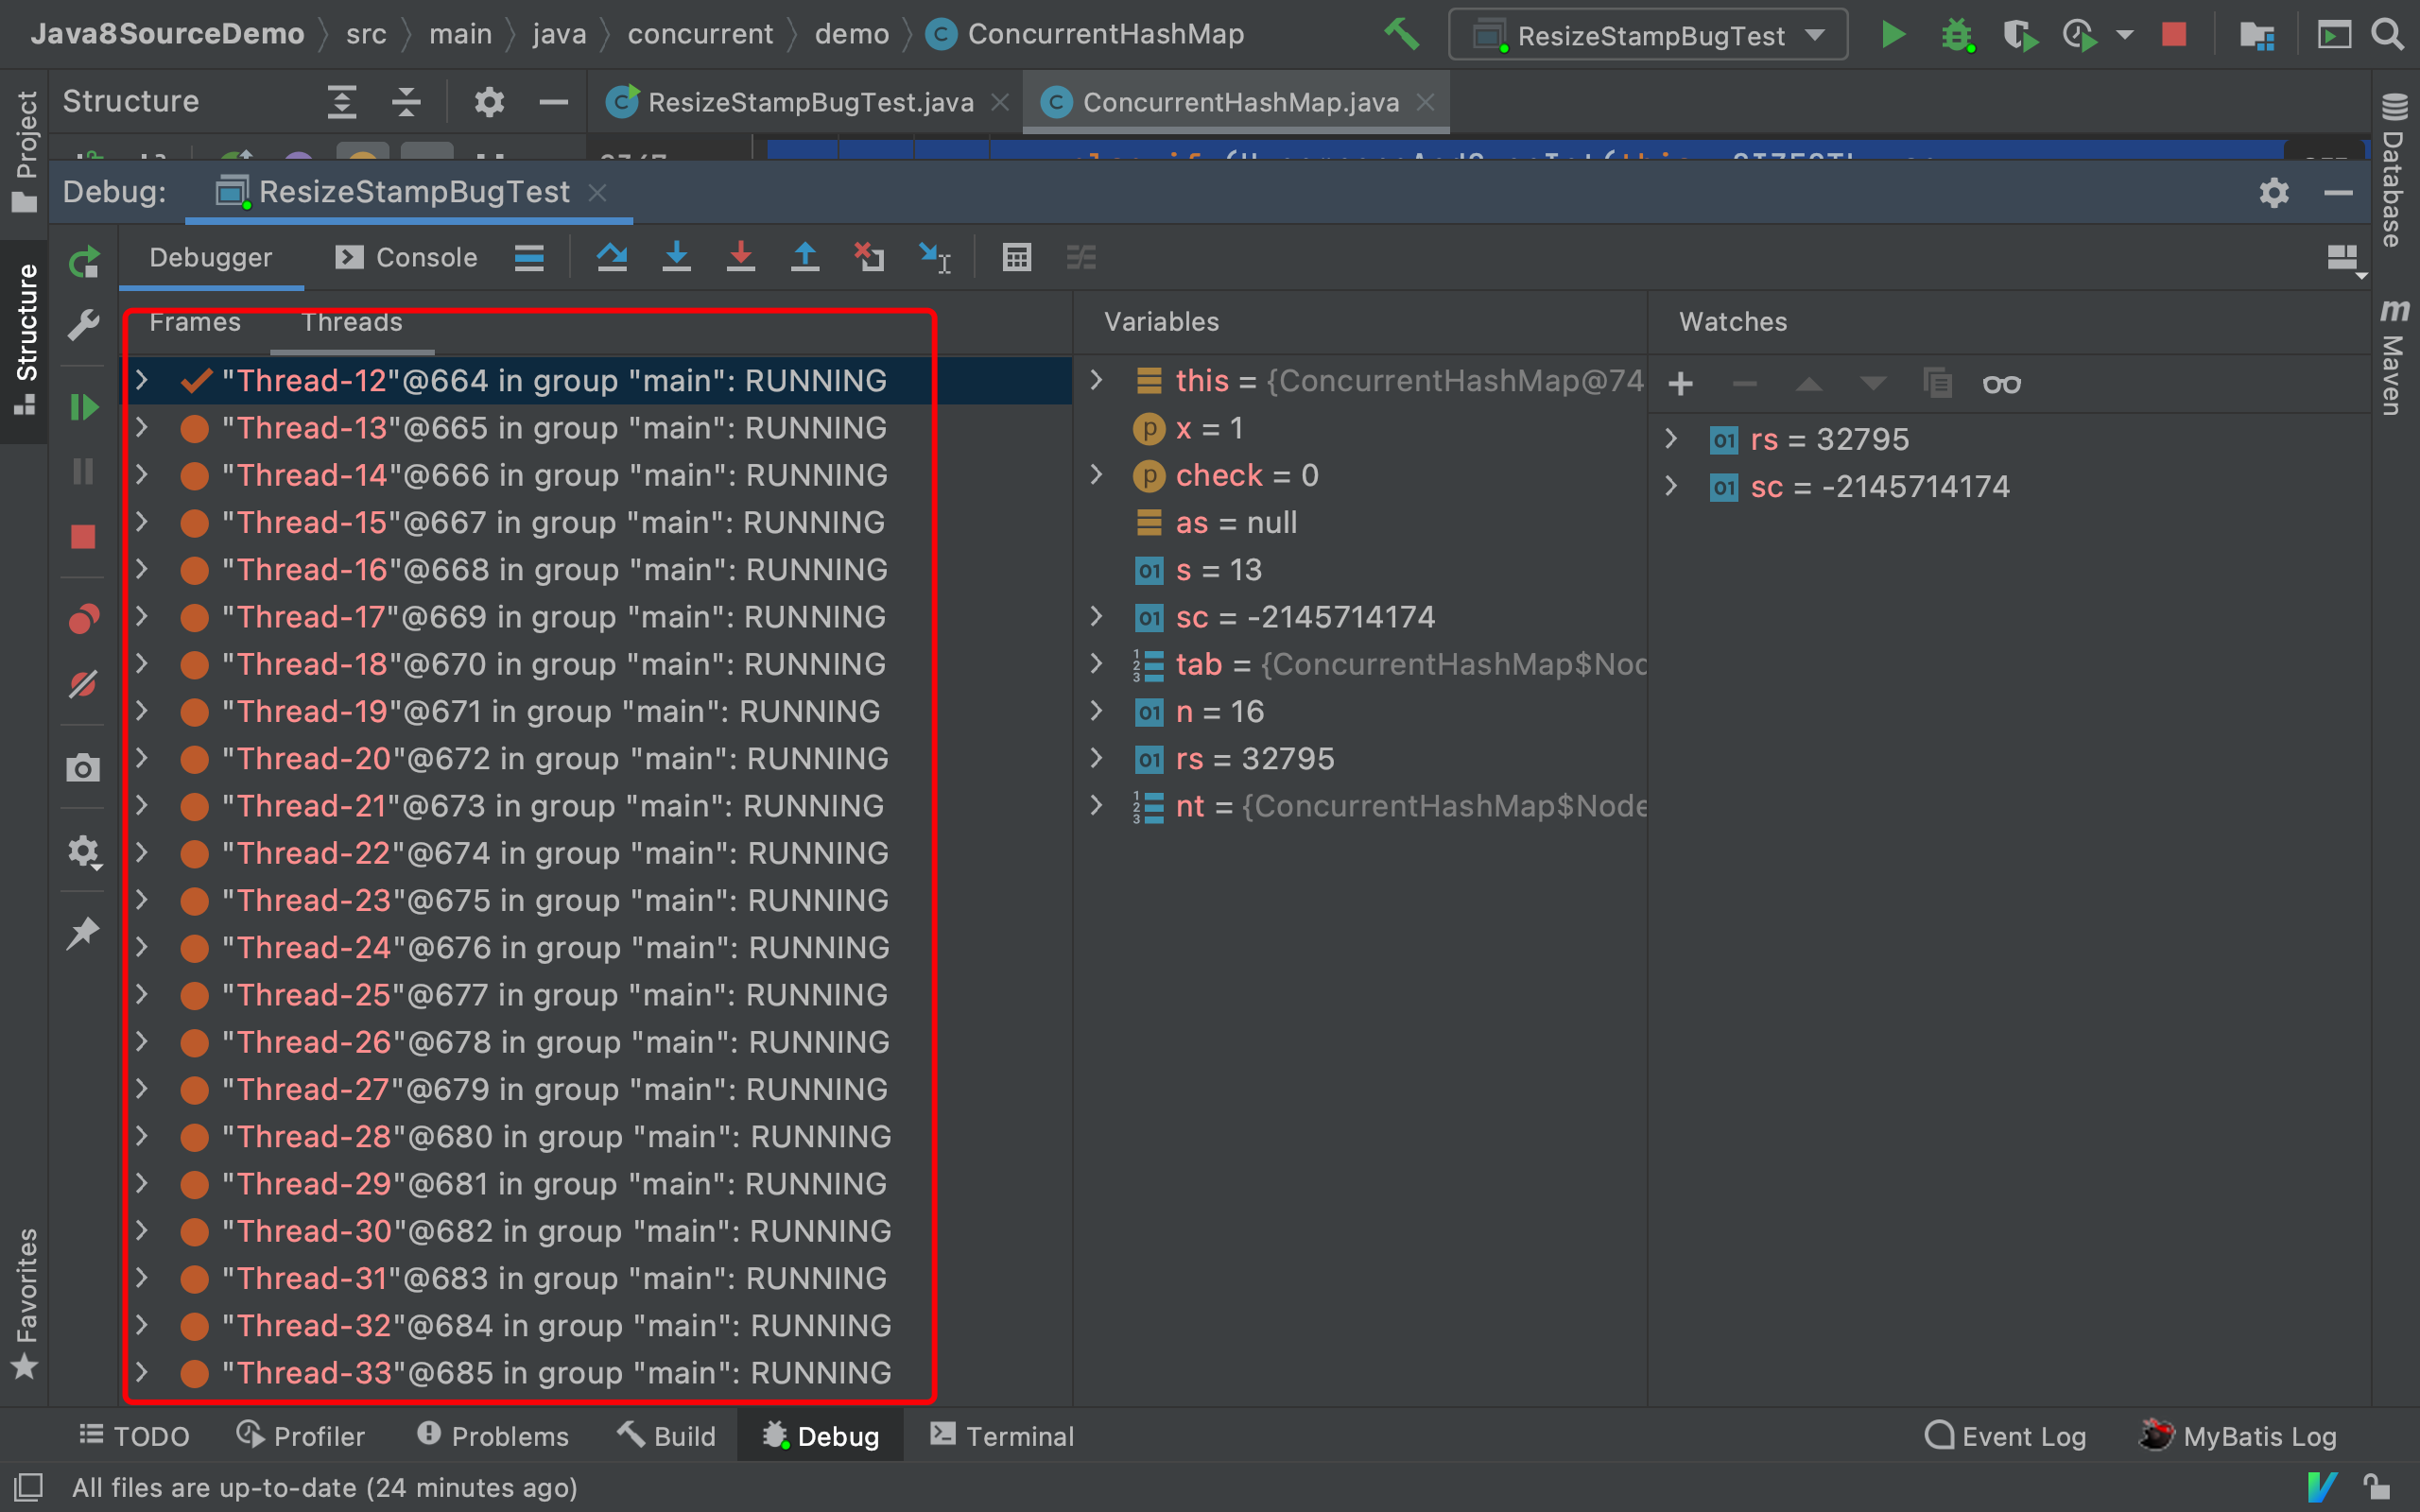Run with coverage shield icon
The width and height of the screenshot is (2420, 1512).
click(x=2020, y=36)
